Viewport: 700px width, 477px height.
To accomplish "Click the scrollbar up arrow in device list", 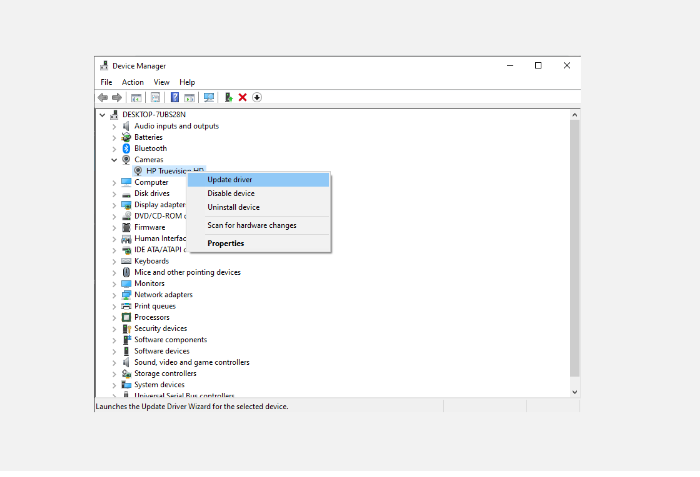I will (575, 115).
